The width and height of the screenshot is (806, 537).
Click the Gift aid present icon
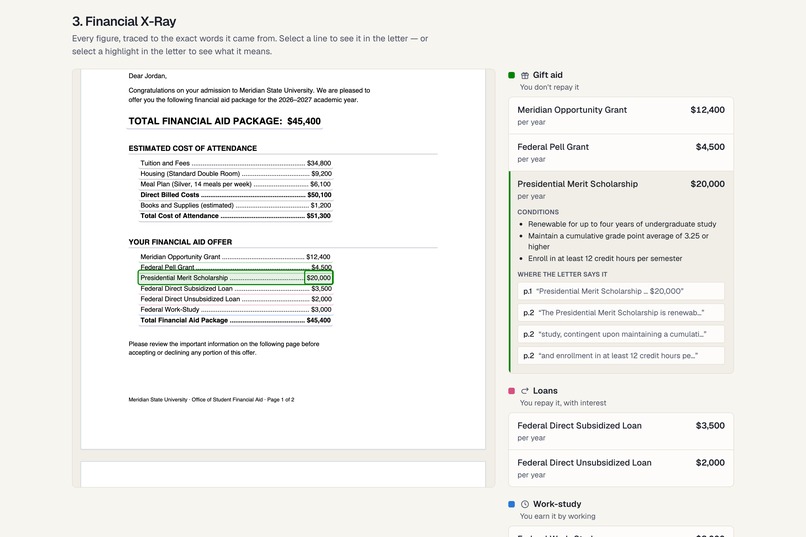point(525,76)
